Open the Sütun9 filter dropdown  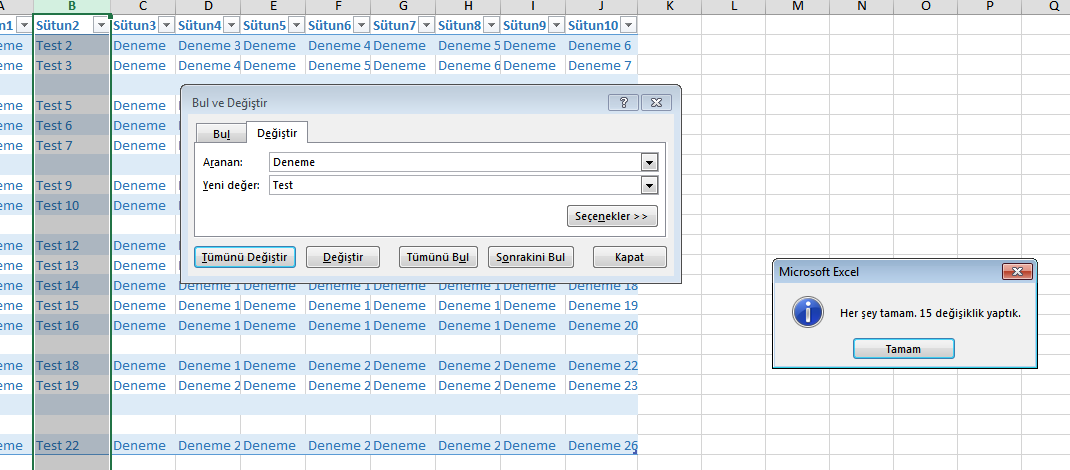[557, 25]
